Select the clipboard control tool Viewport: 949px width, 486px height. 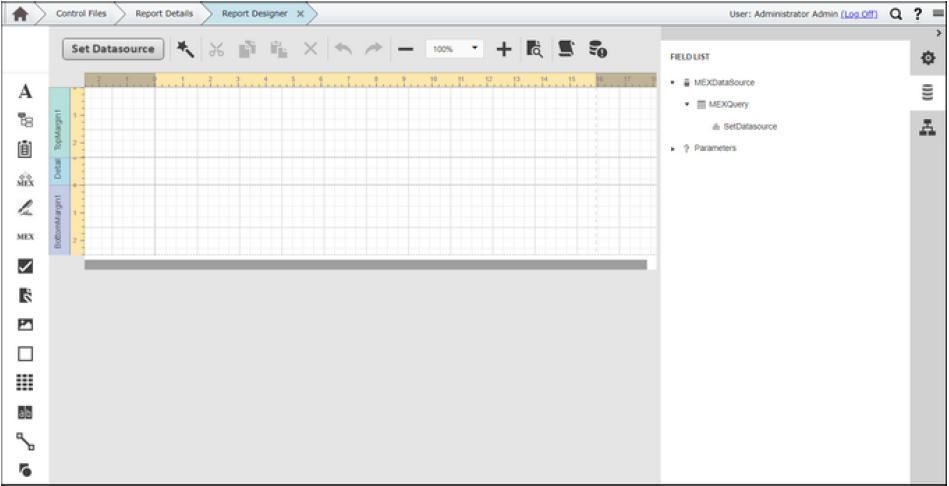pos(25,149)
